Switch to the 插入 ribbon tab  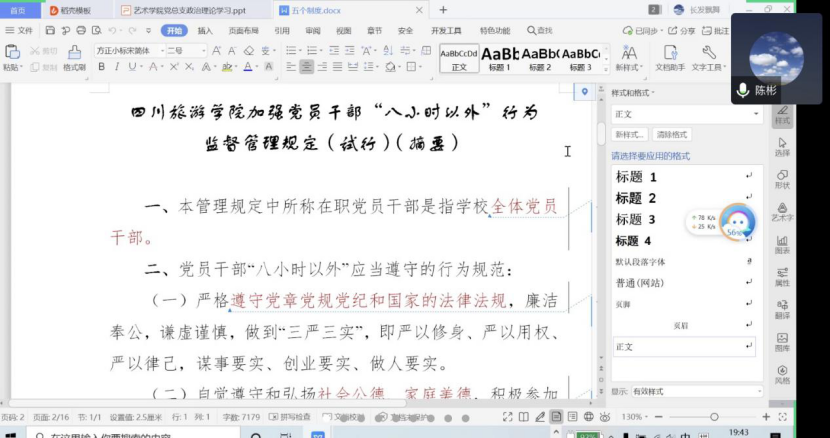[x=205, y=31]
